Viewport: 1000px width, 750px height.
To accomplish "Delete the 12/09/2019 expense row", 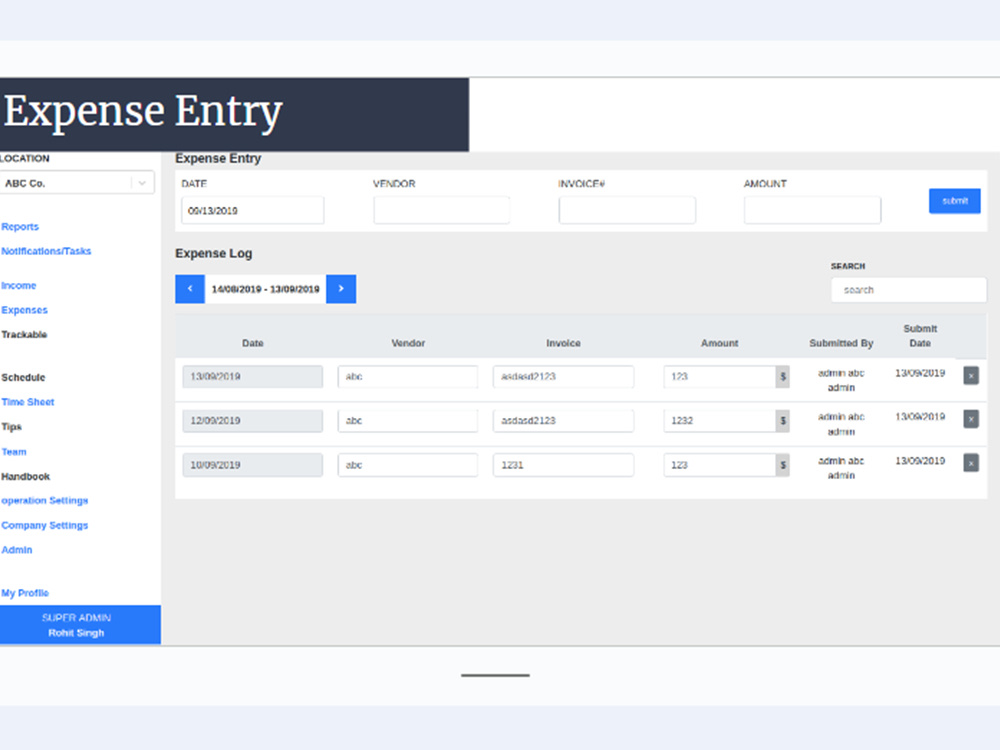I will point(971,420).
